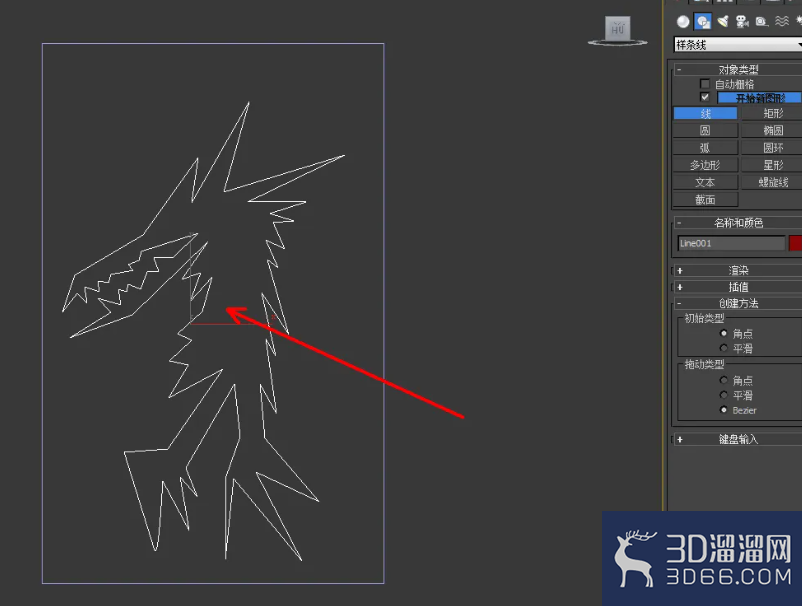Select the 线 line tool button
The width and height of the screenshot is (802, 606).
(x=705, y=114)
